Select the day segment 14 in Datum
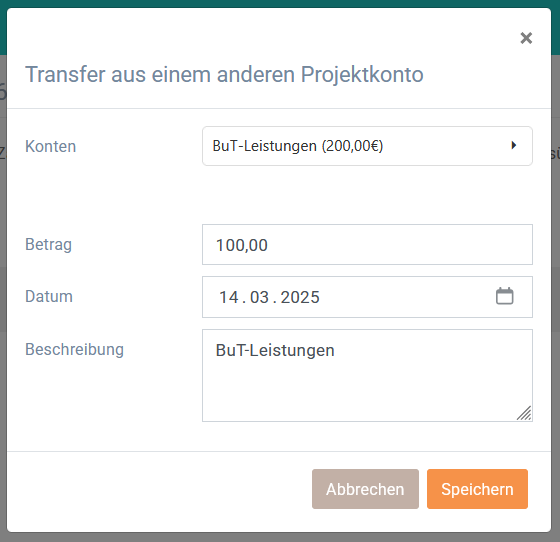The width and height of the screenshot is (560, 542). (229, 297)
